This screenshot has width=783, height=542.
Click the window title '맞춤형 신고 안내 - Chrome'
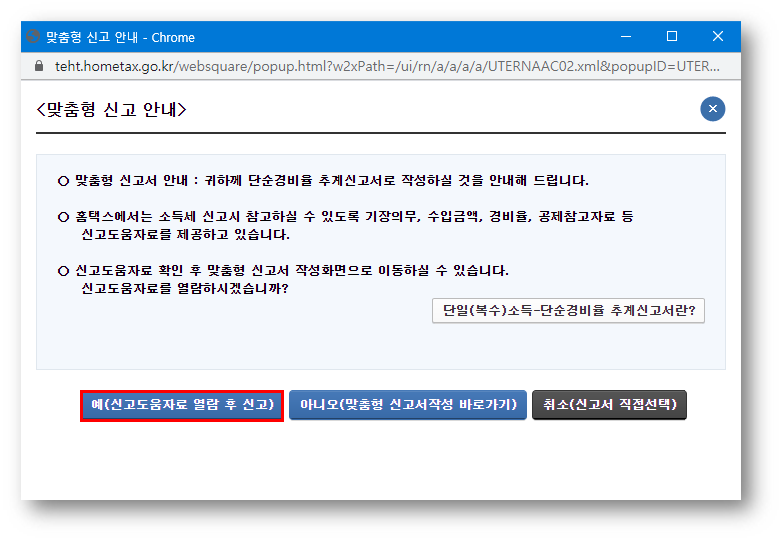tap(120, 37)
